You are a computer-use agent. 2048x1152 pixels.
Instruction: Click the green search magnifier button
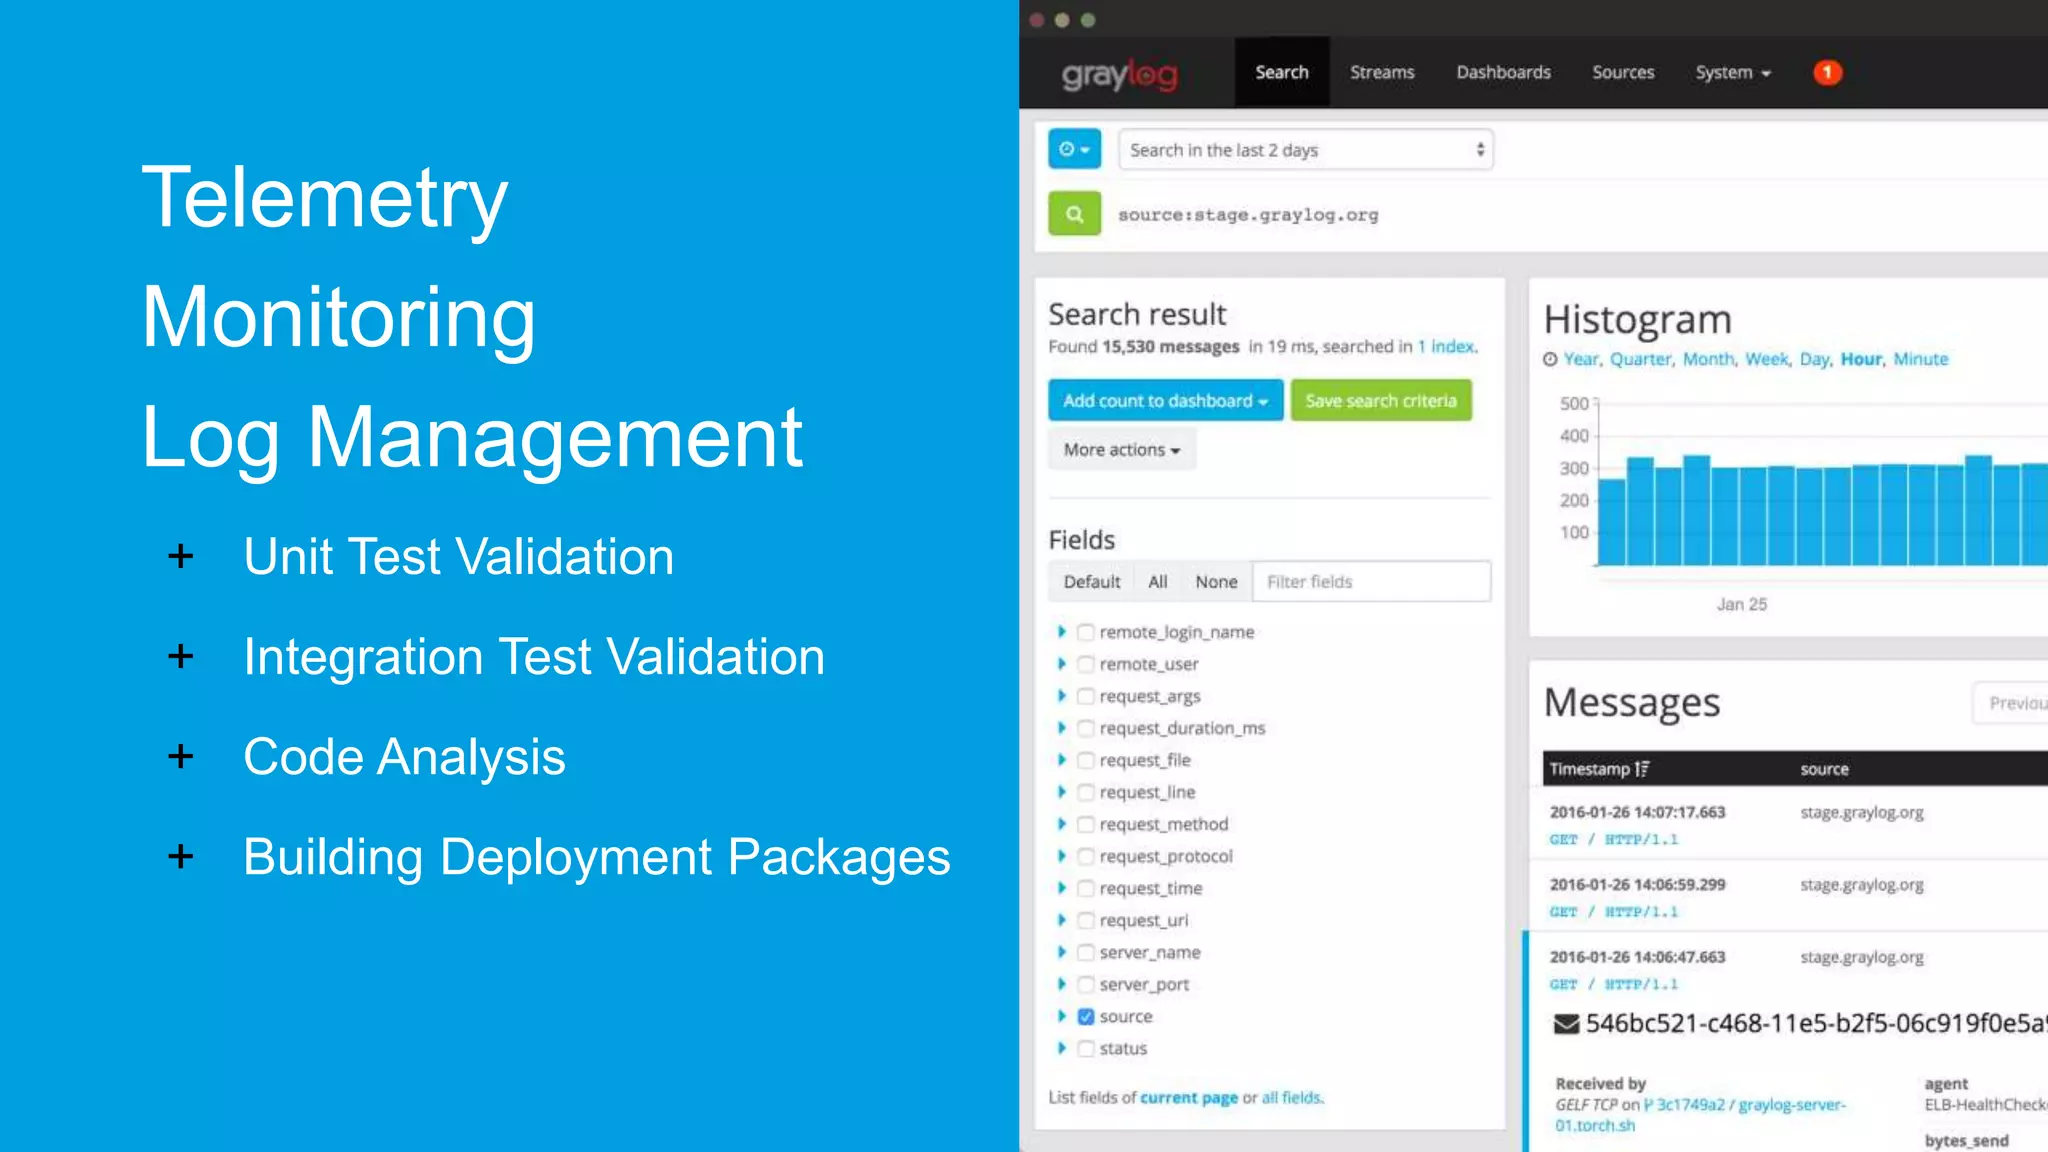1074,213
